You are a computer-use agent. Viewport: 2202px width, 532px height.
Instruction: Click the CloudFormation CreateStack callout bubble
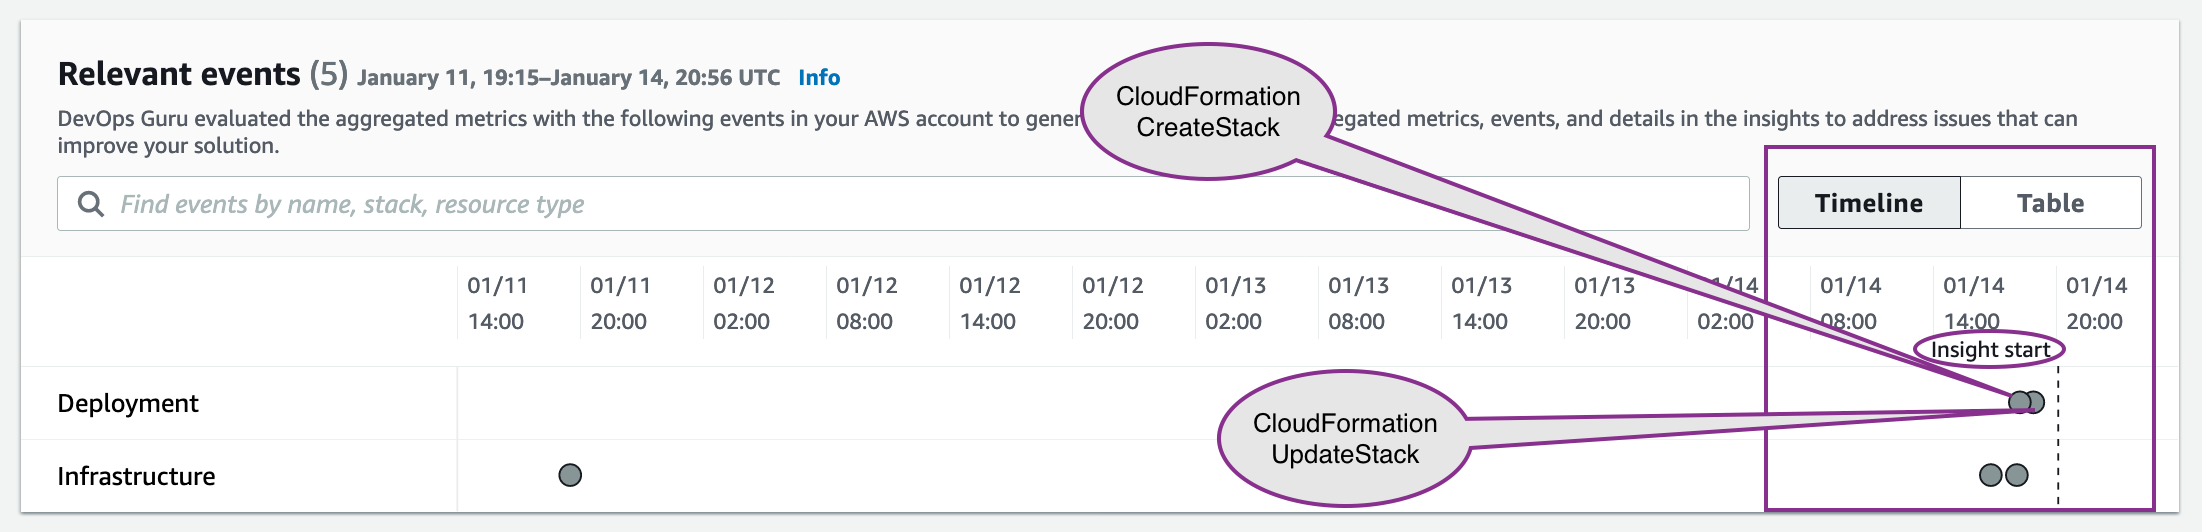tap(1208, 112)
